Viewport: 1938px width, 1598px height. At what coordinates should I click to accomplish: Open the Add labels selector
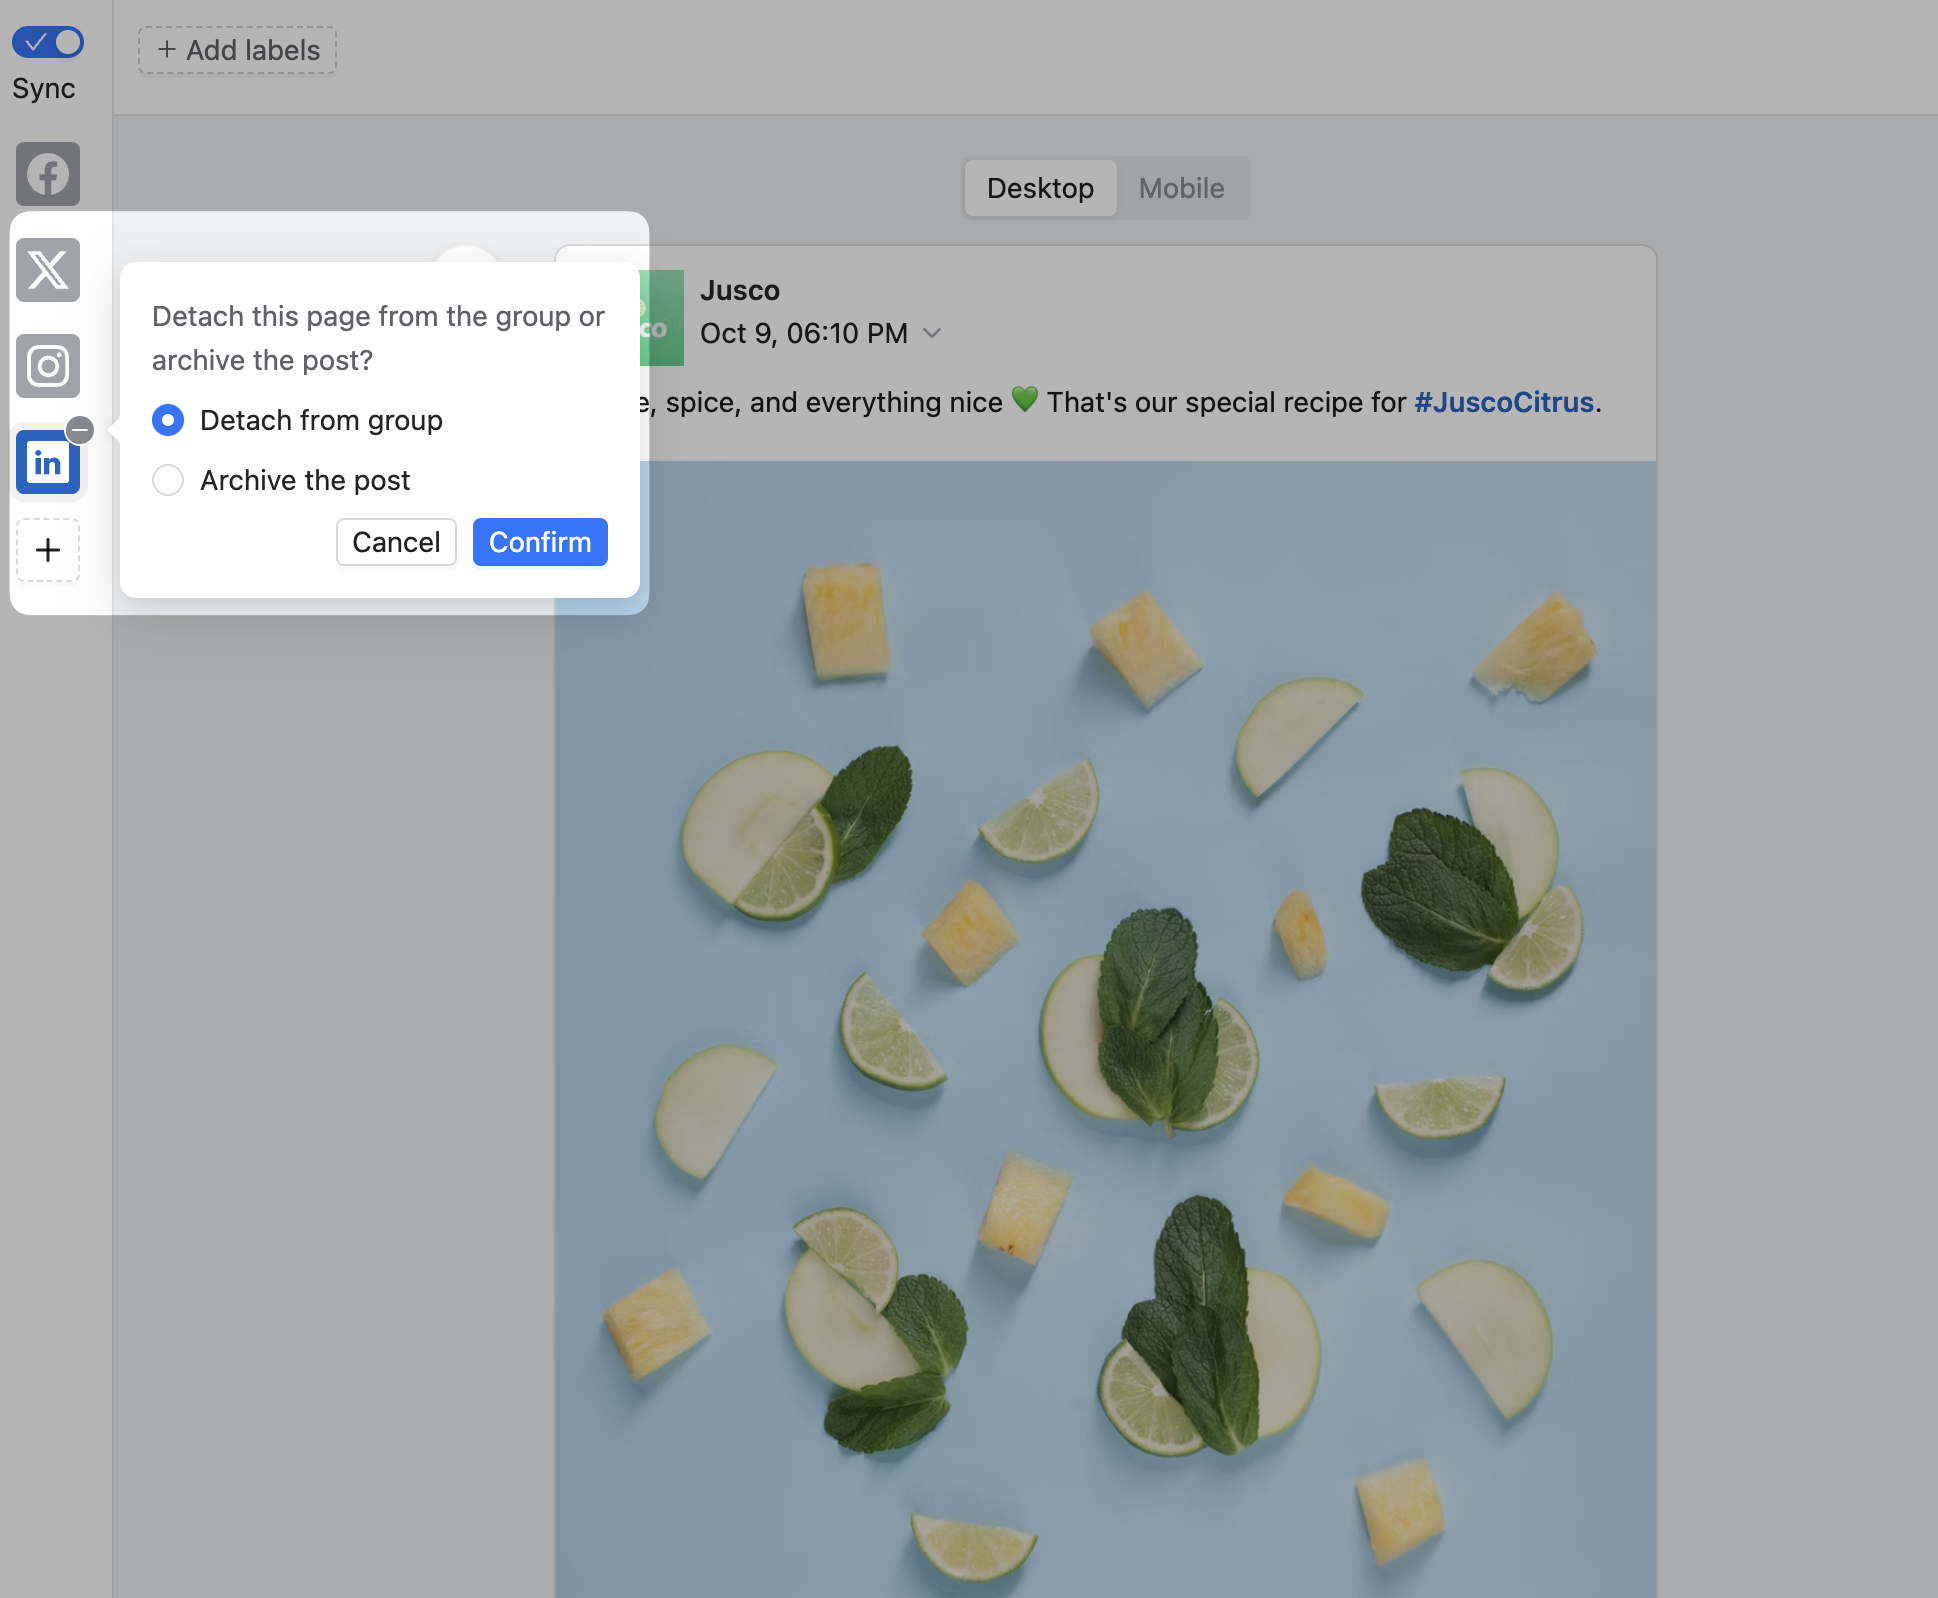coord(237,50)
